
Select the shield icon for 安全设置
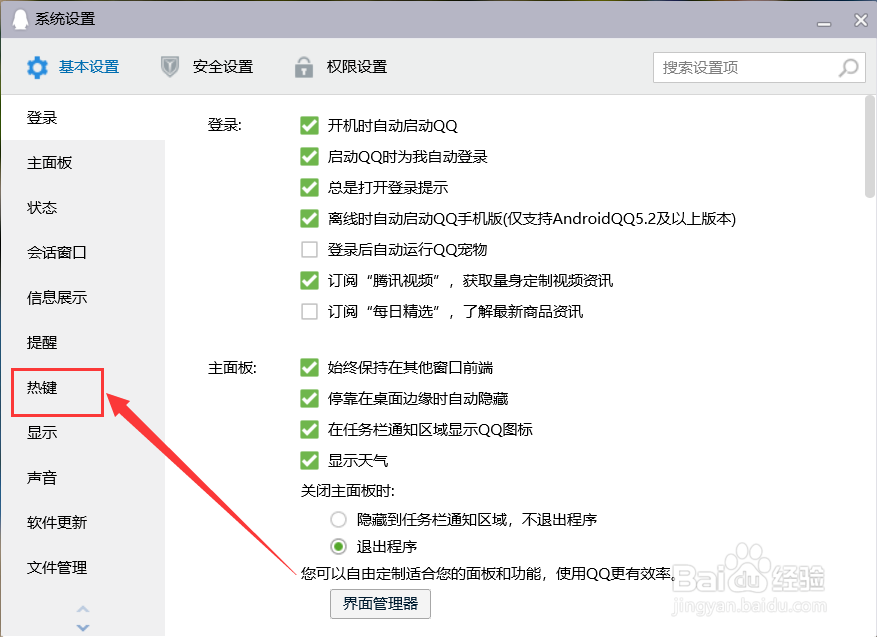(169, 66)
